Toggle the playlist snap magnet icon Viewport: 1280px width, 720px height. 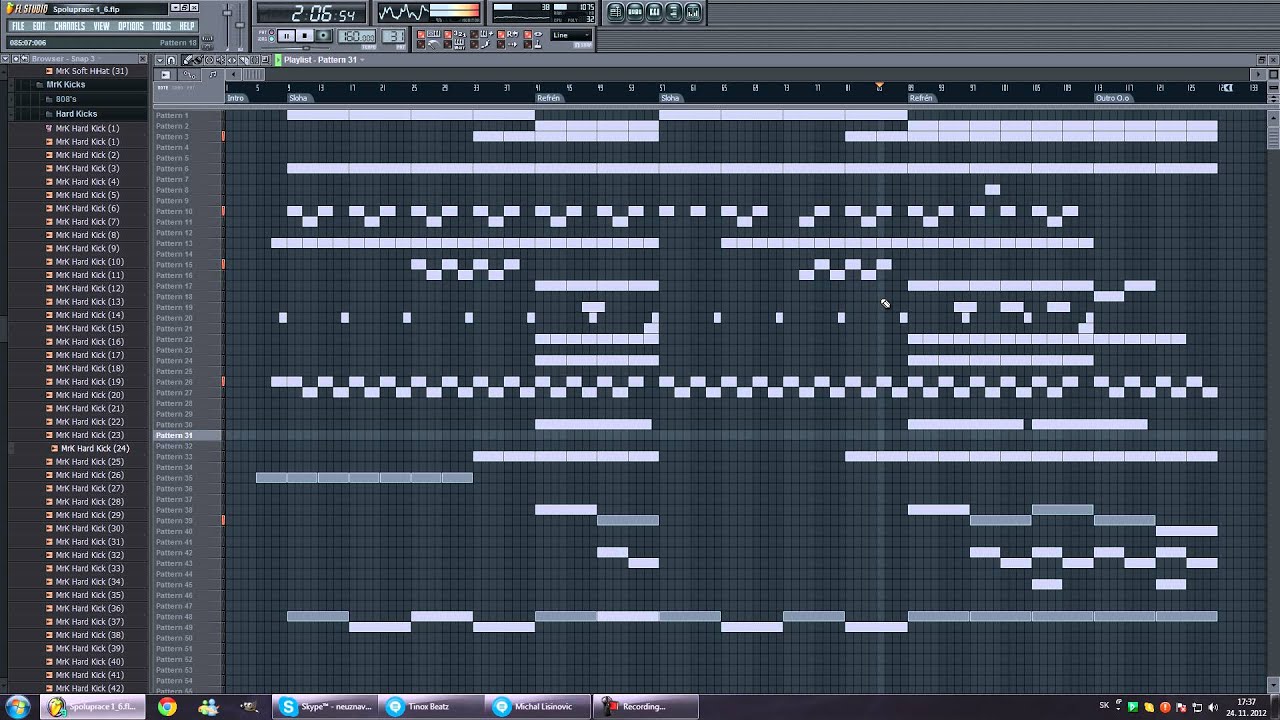[171, 59]
